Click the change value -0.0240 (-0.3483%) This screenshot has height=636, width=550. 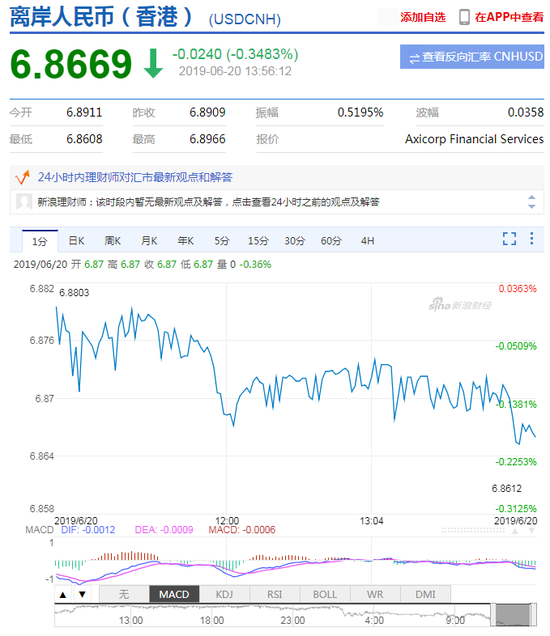coord(235,54)
